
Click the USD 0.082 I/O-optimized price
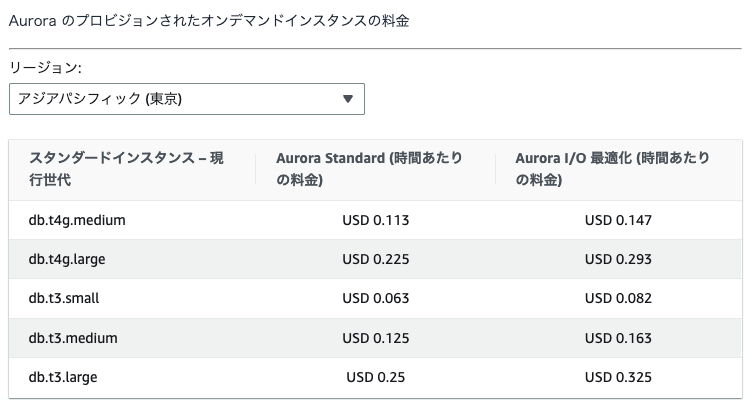[x=618, y=298]
